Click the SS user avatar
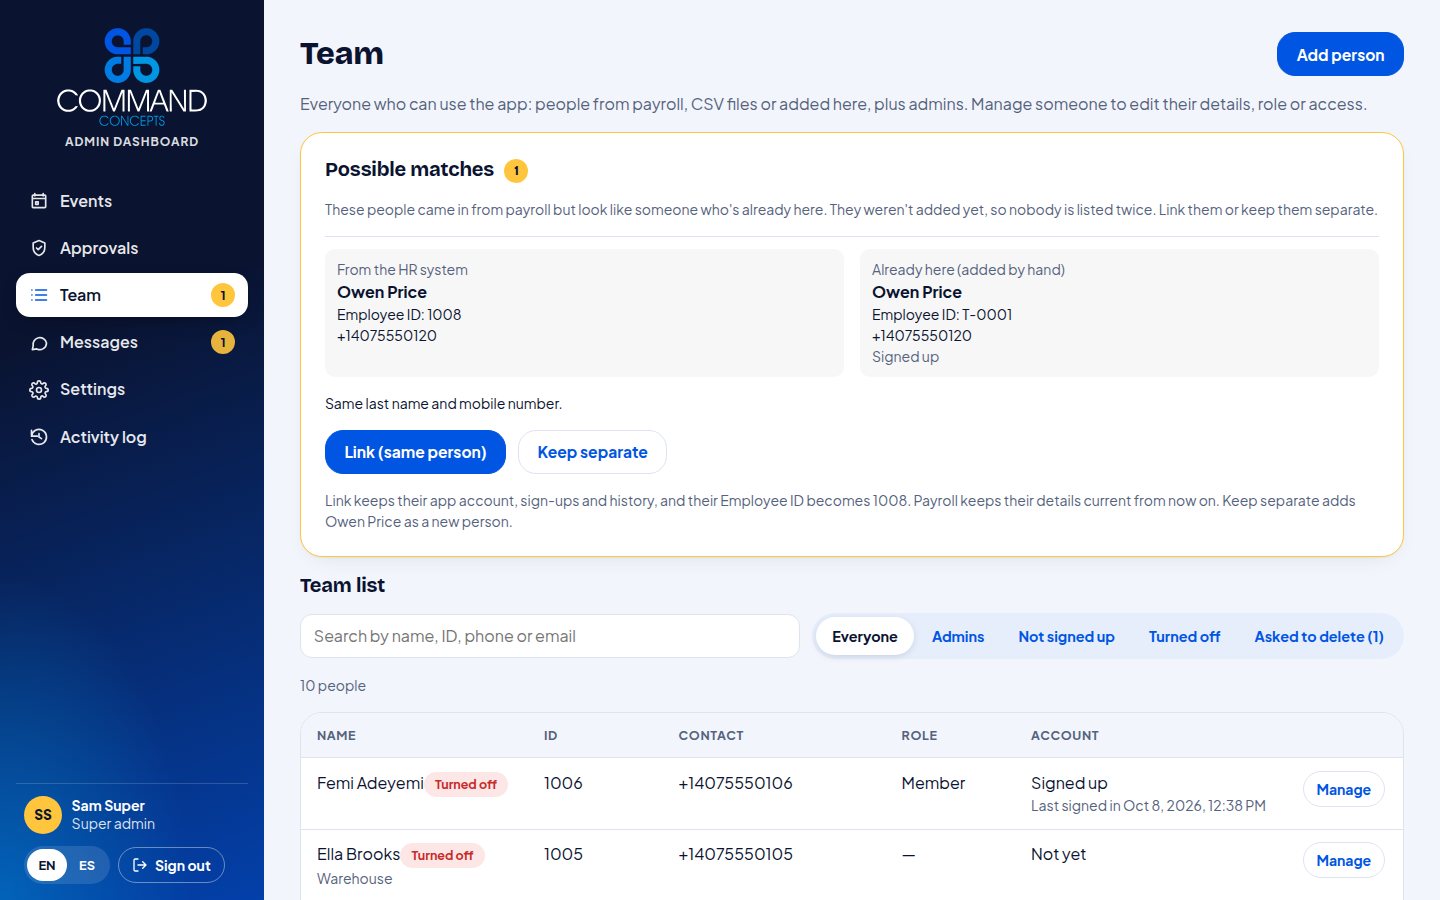1440x900 pixels. 43,815
